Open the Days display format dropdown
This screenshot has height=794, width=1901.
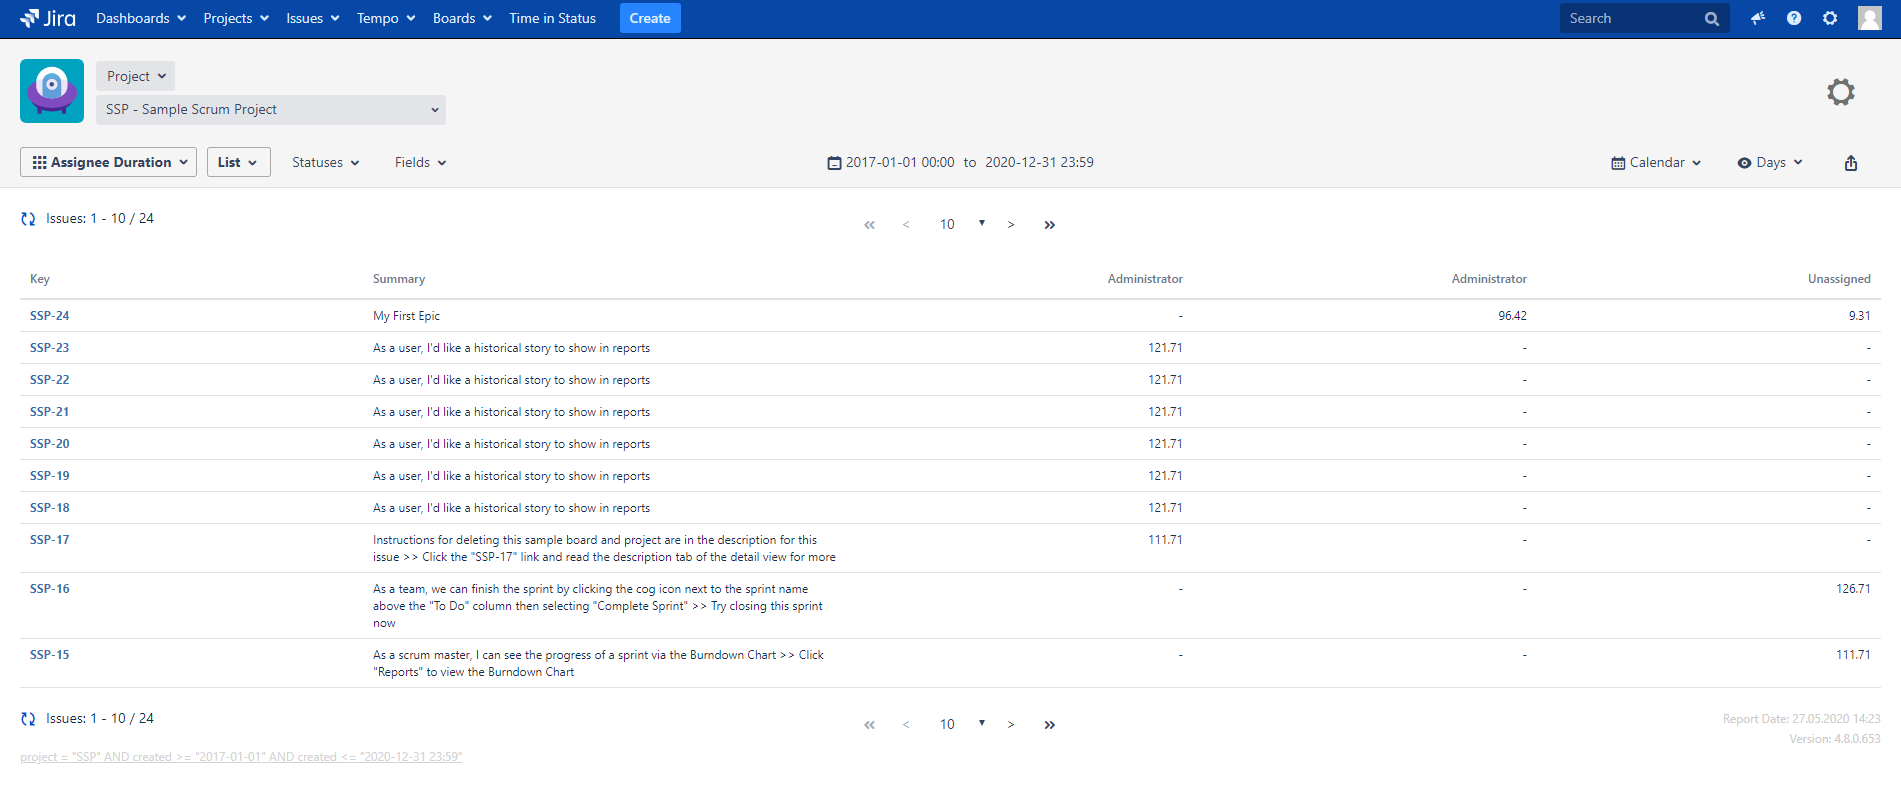(1769, 162)
